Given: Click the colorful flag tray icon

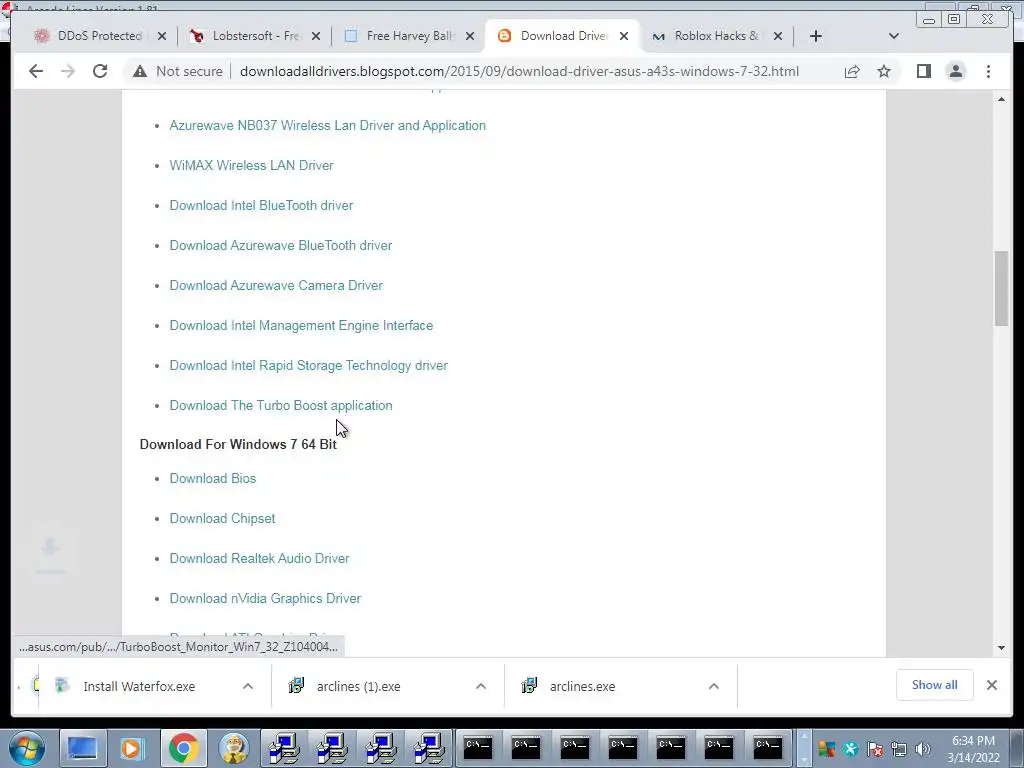Looking at the screenshot, I should pos(827,749).
